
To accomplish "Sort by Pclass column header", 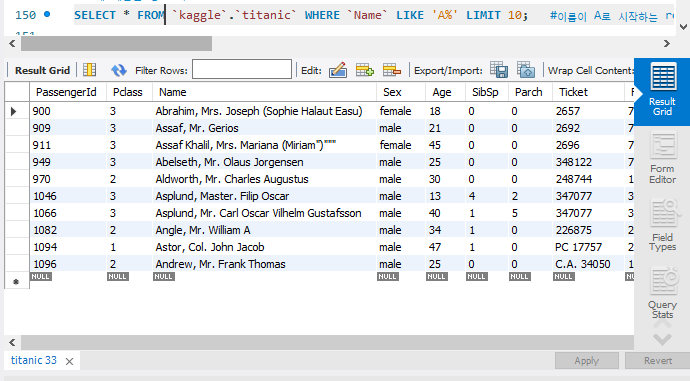I will pyautogui.click(x=129, y=92).
